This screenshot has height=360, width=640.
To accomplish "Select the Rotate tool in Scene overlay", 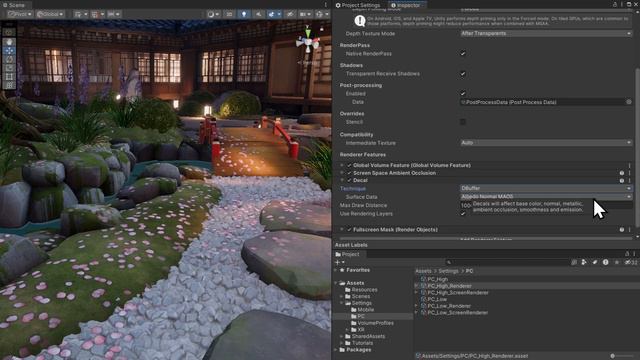I will click(x=9, y=59).
